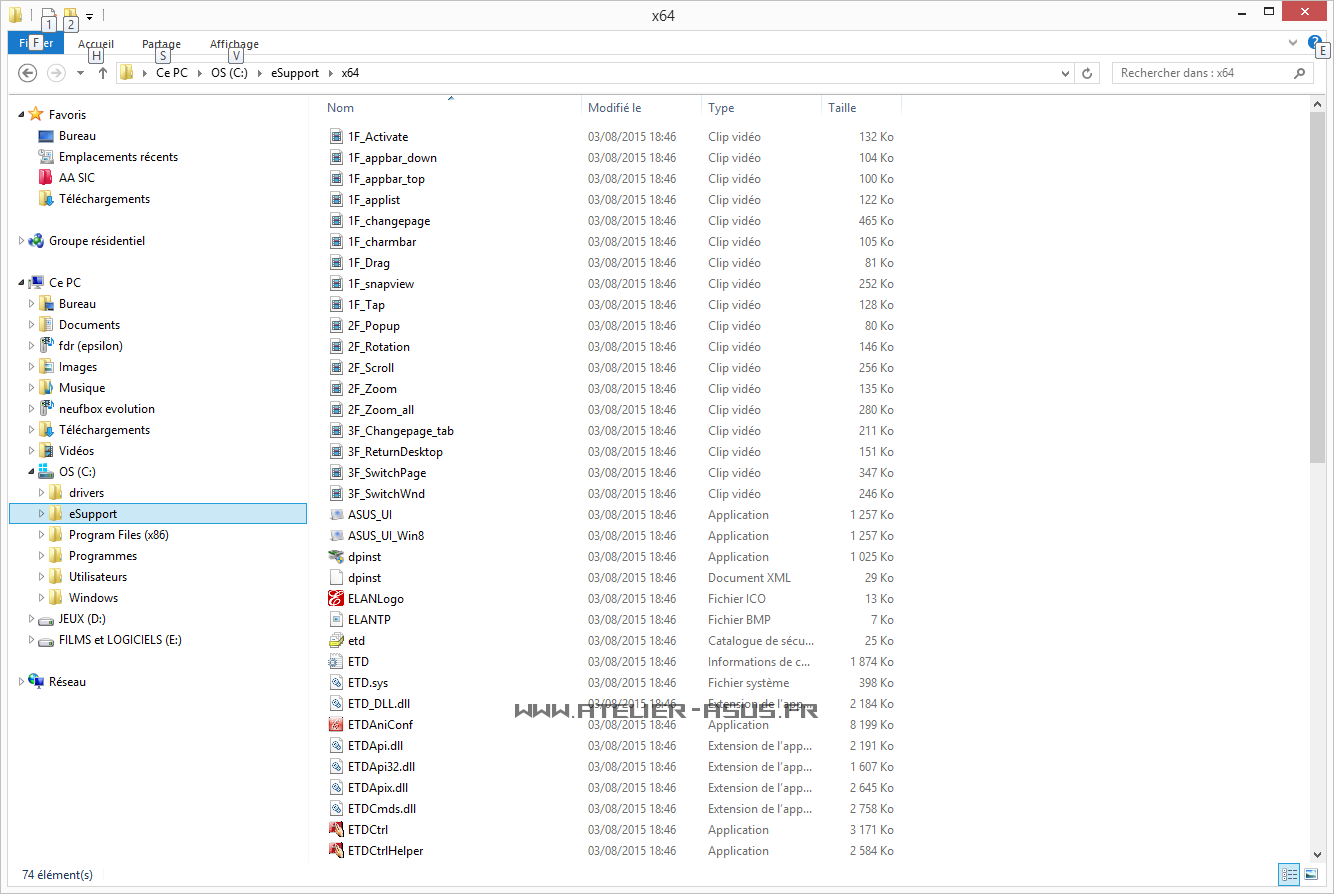Click the search box Rechercher dans x64
Viewport: 1334px width, 894px height.
click(x=1203, y=73)
